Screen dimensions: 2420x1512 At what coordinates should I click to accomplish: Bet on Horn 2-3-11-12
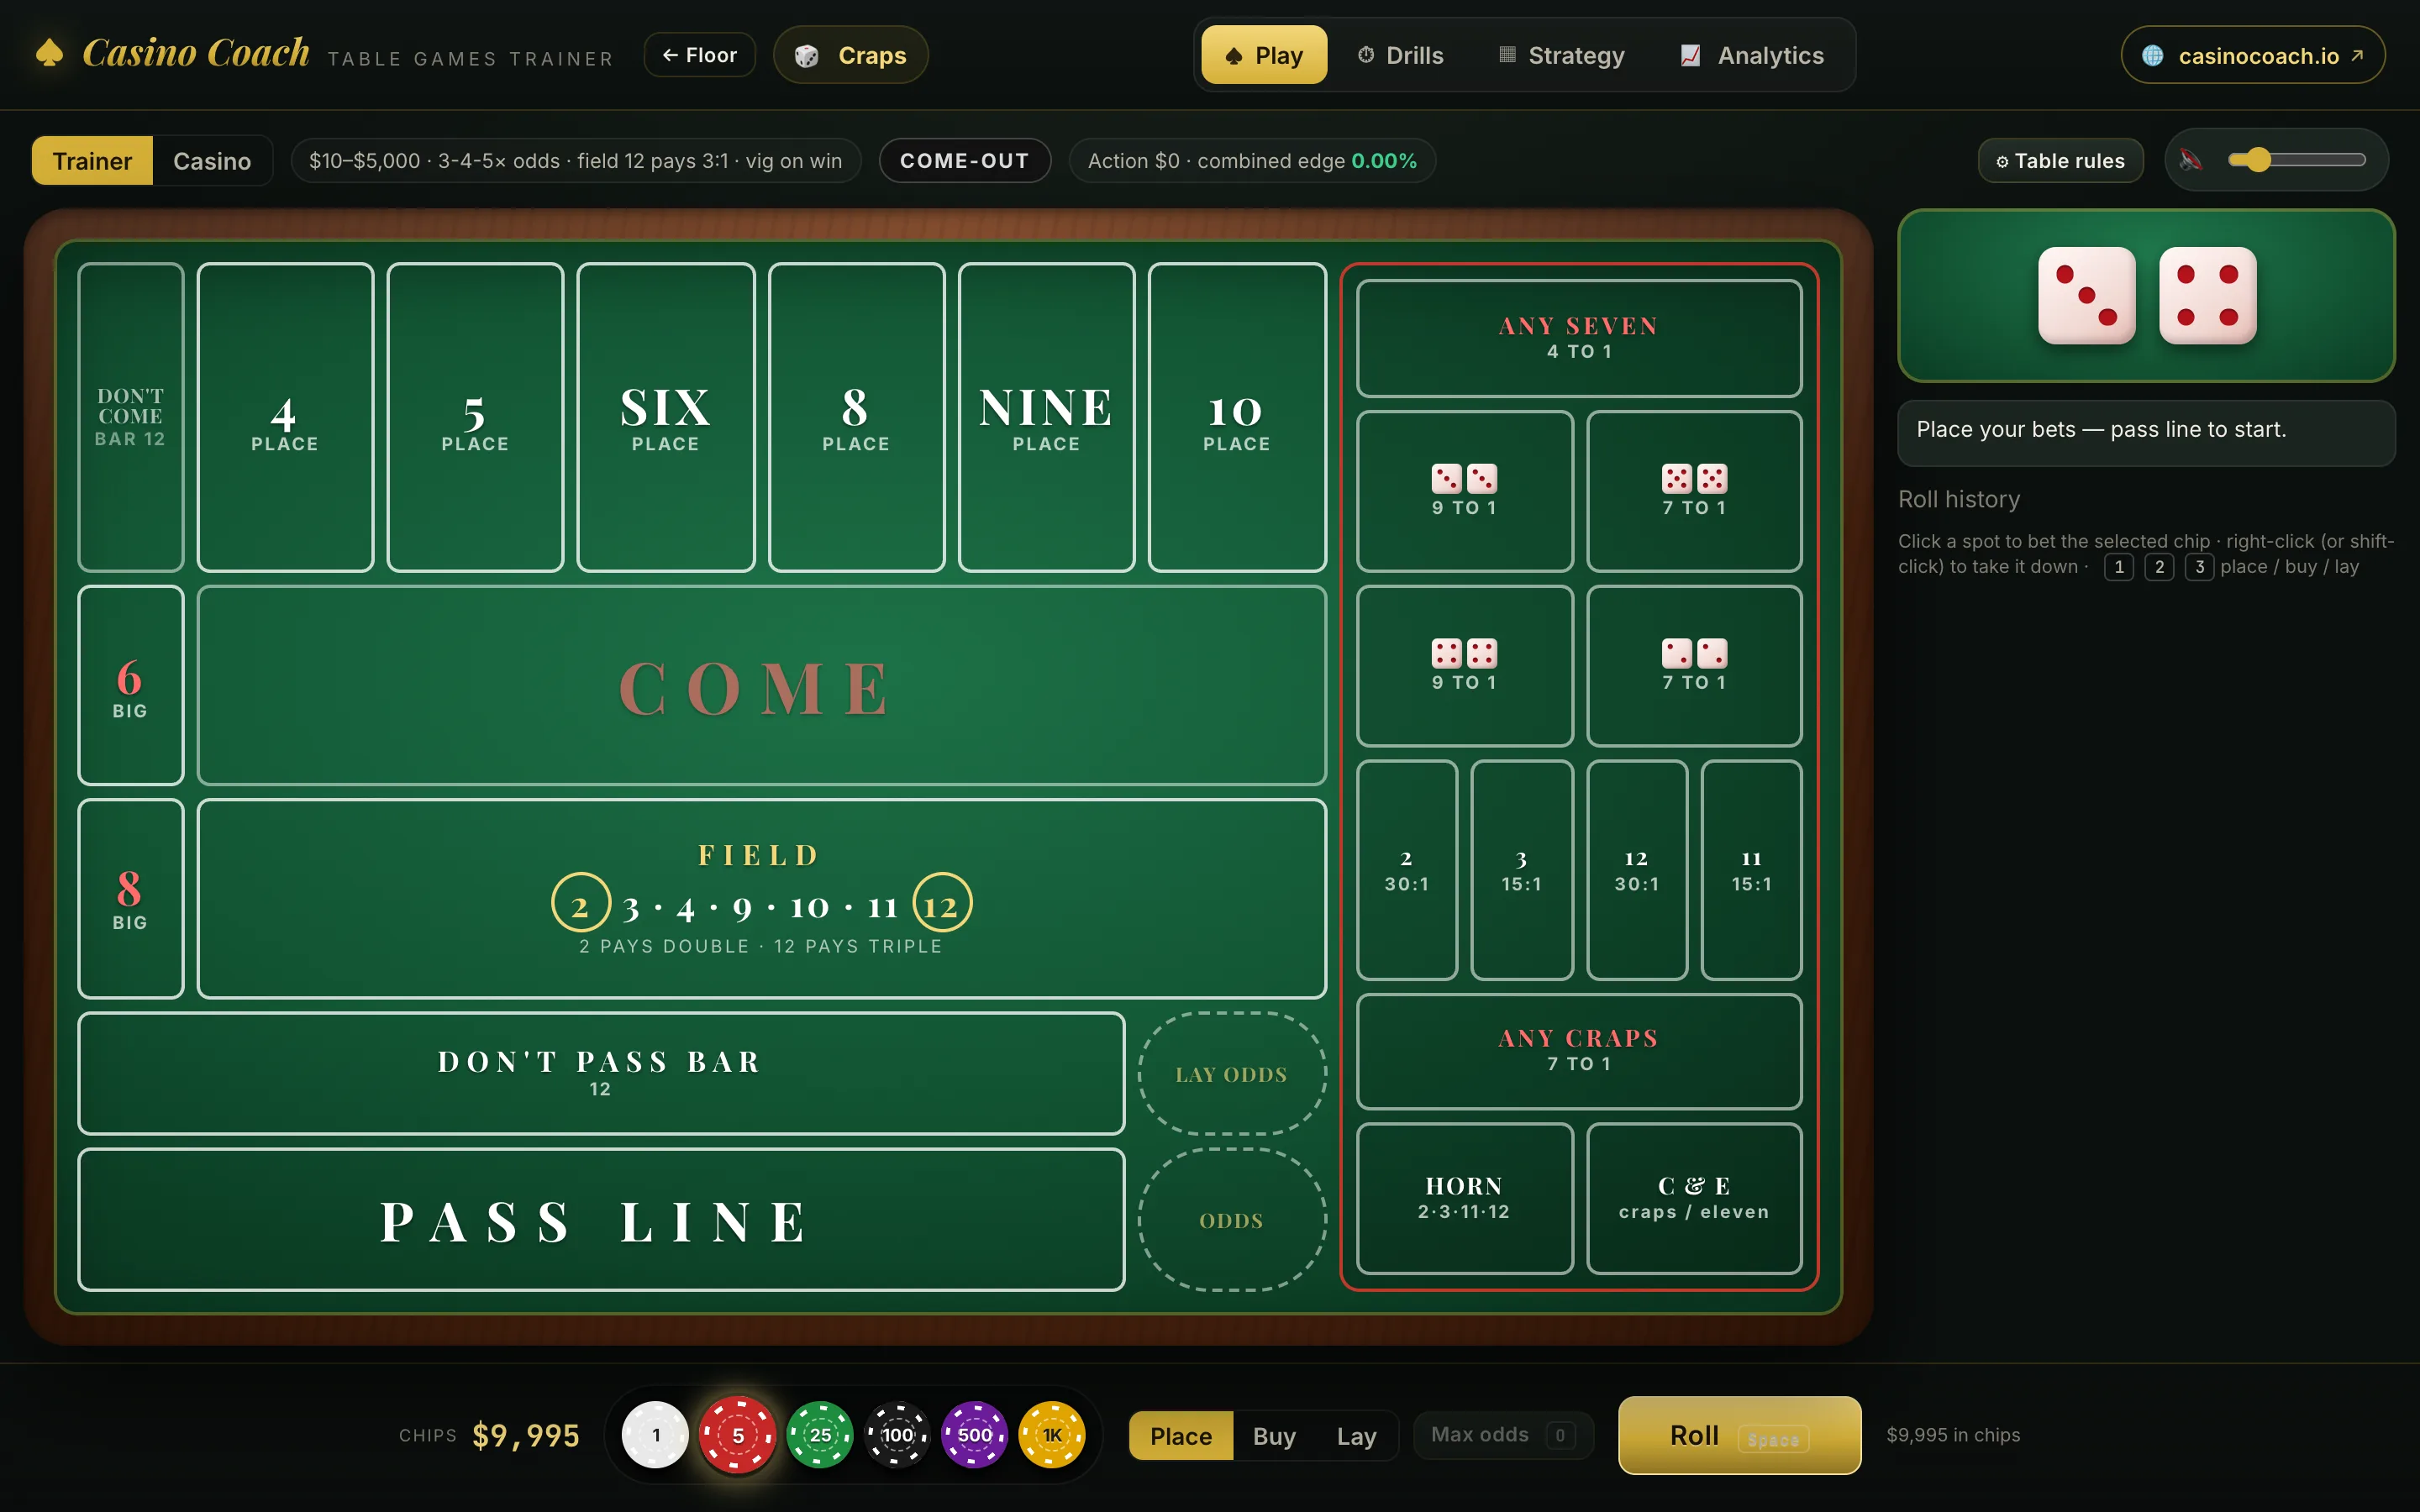click(x=1464, y=1198)
